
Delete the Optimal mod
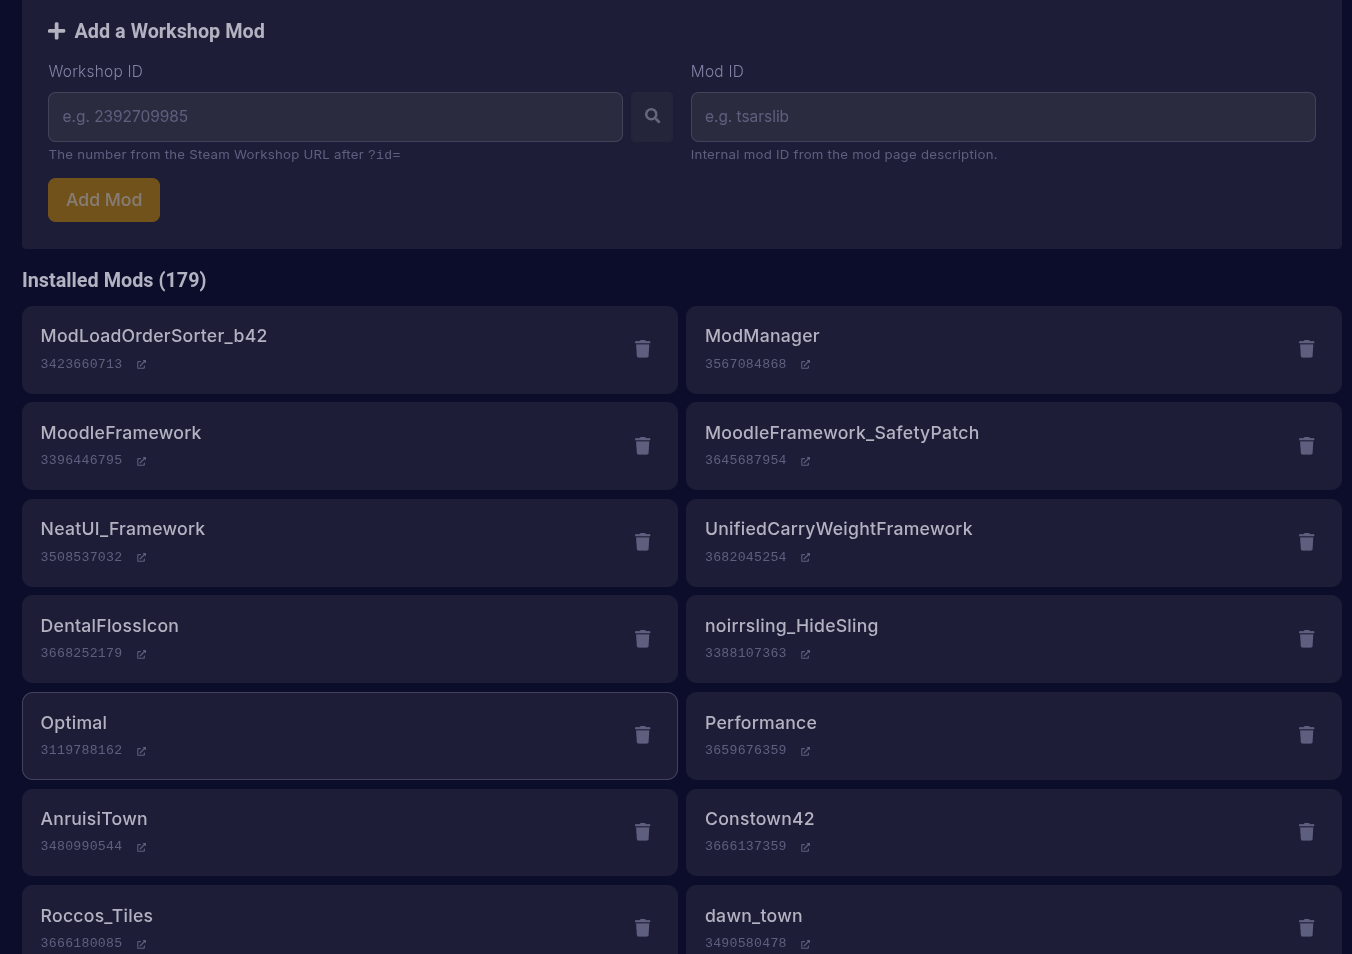click(642, 735)
